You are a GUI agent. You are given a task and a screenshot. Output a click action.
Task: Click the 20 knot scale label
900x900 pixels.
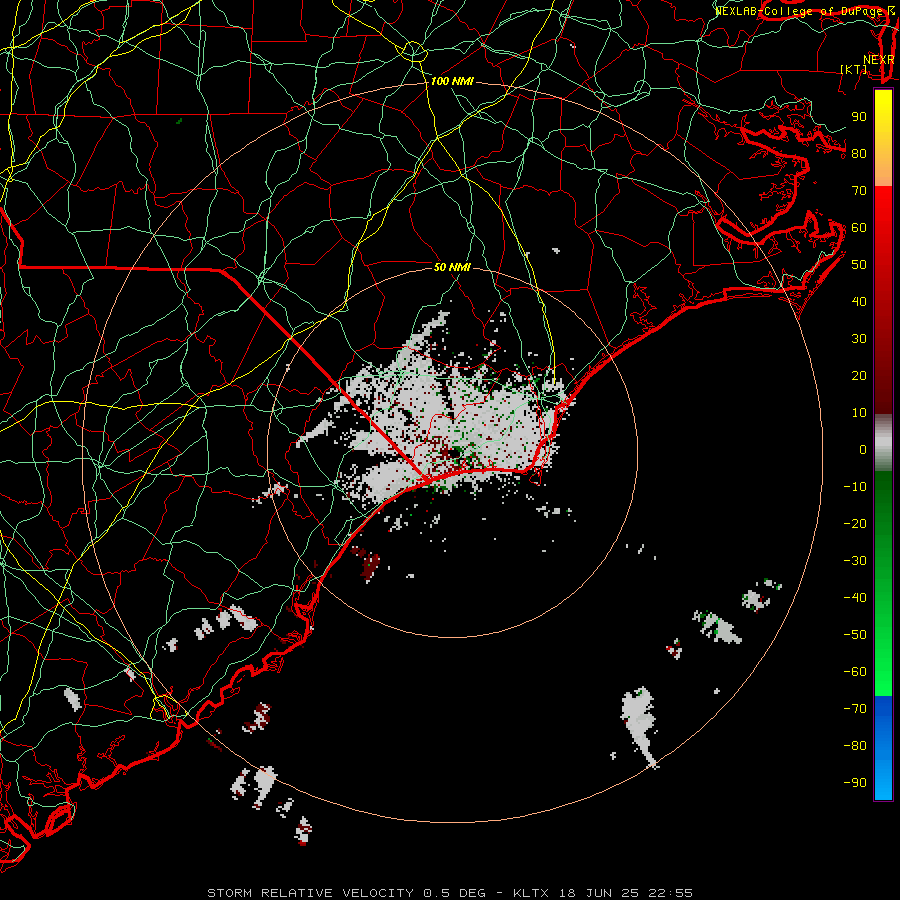(859, 376)
